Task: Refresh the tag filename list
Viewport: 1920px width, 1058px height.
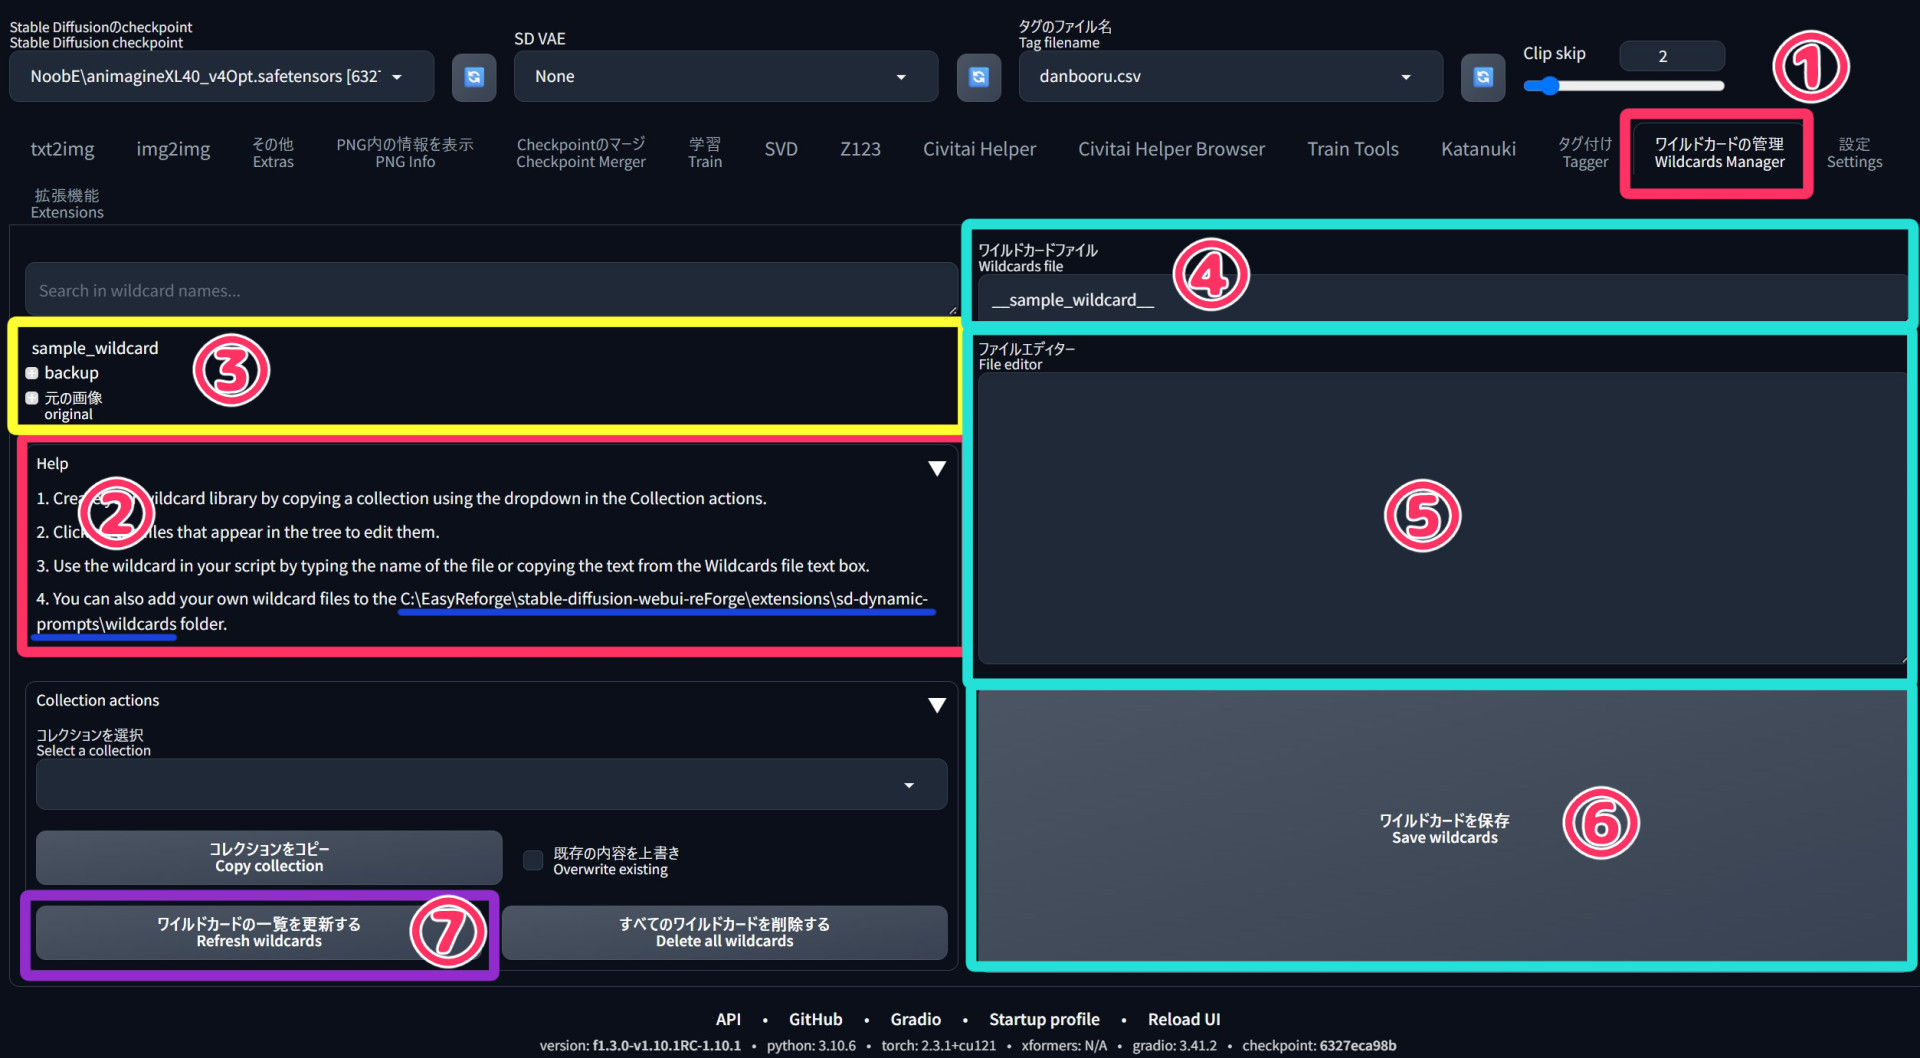Action: [x=1483, y=77]
